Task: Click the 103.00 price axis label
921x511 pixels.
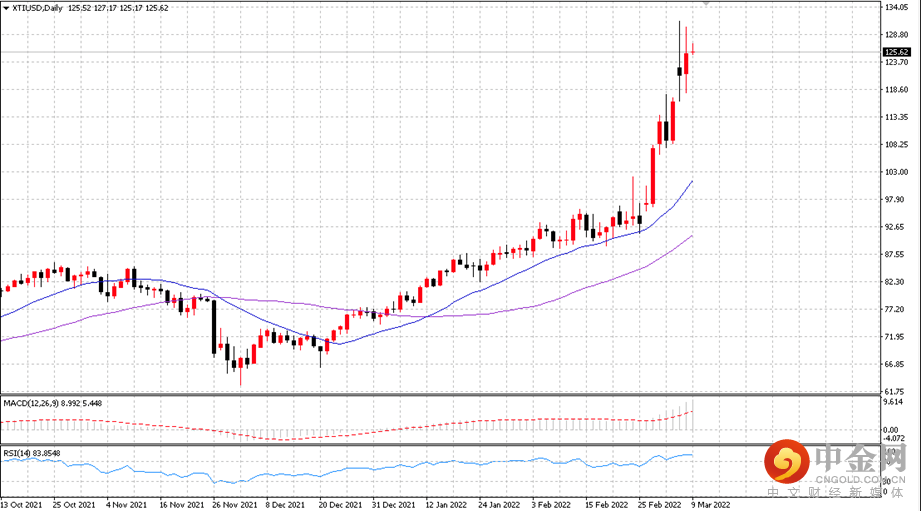Action: pos(896,172)
